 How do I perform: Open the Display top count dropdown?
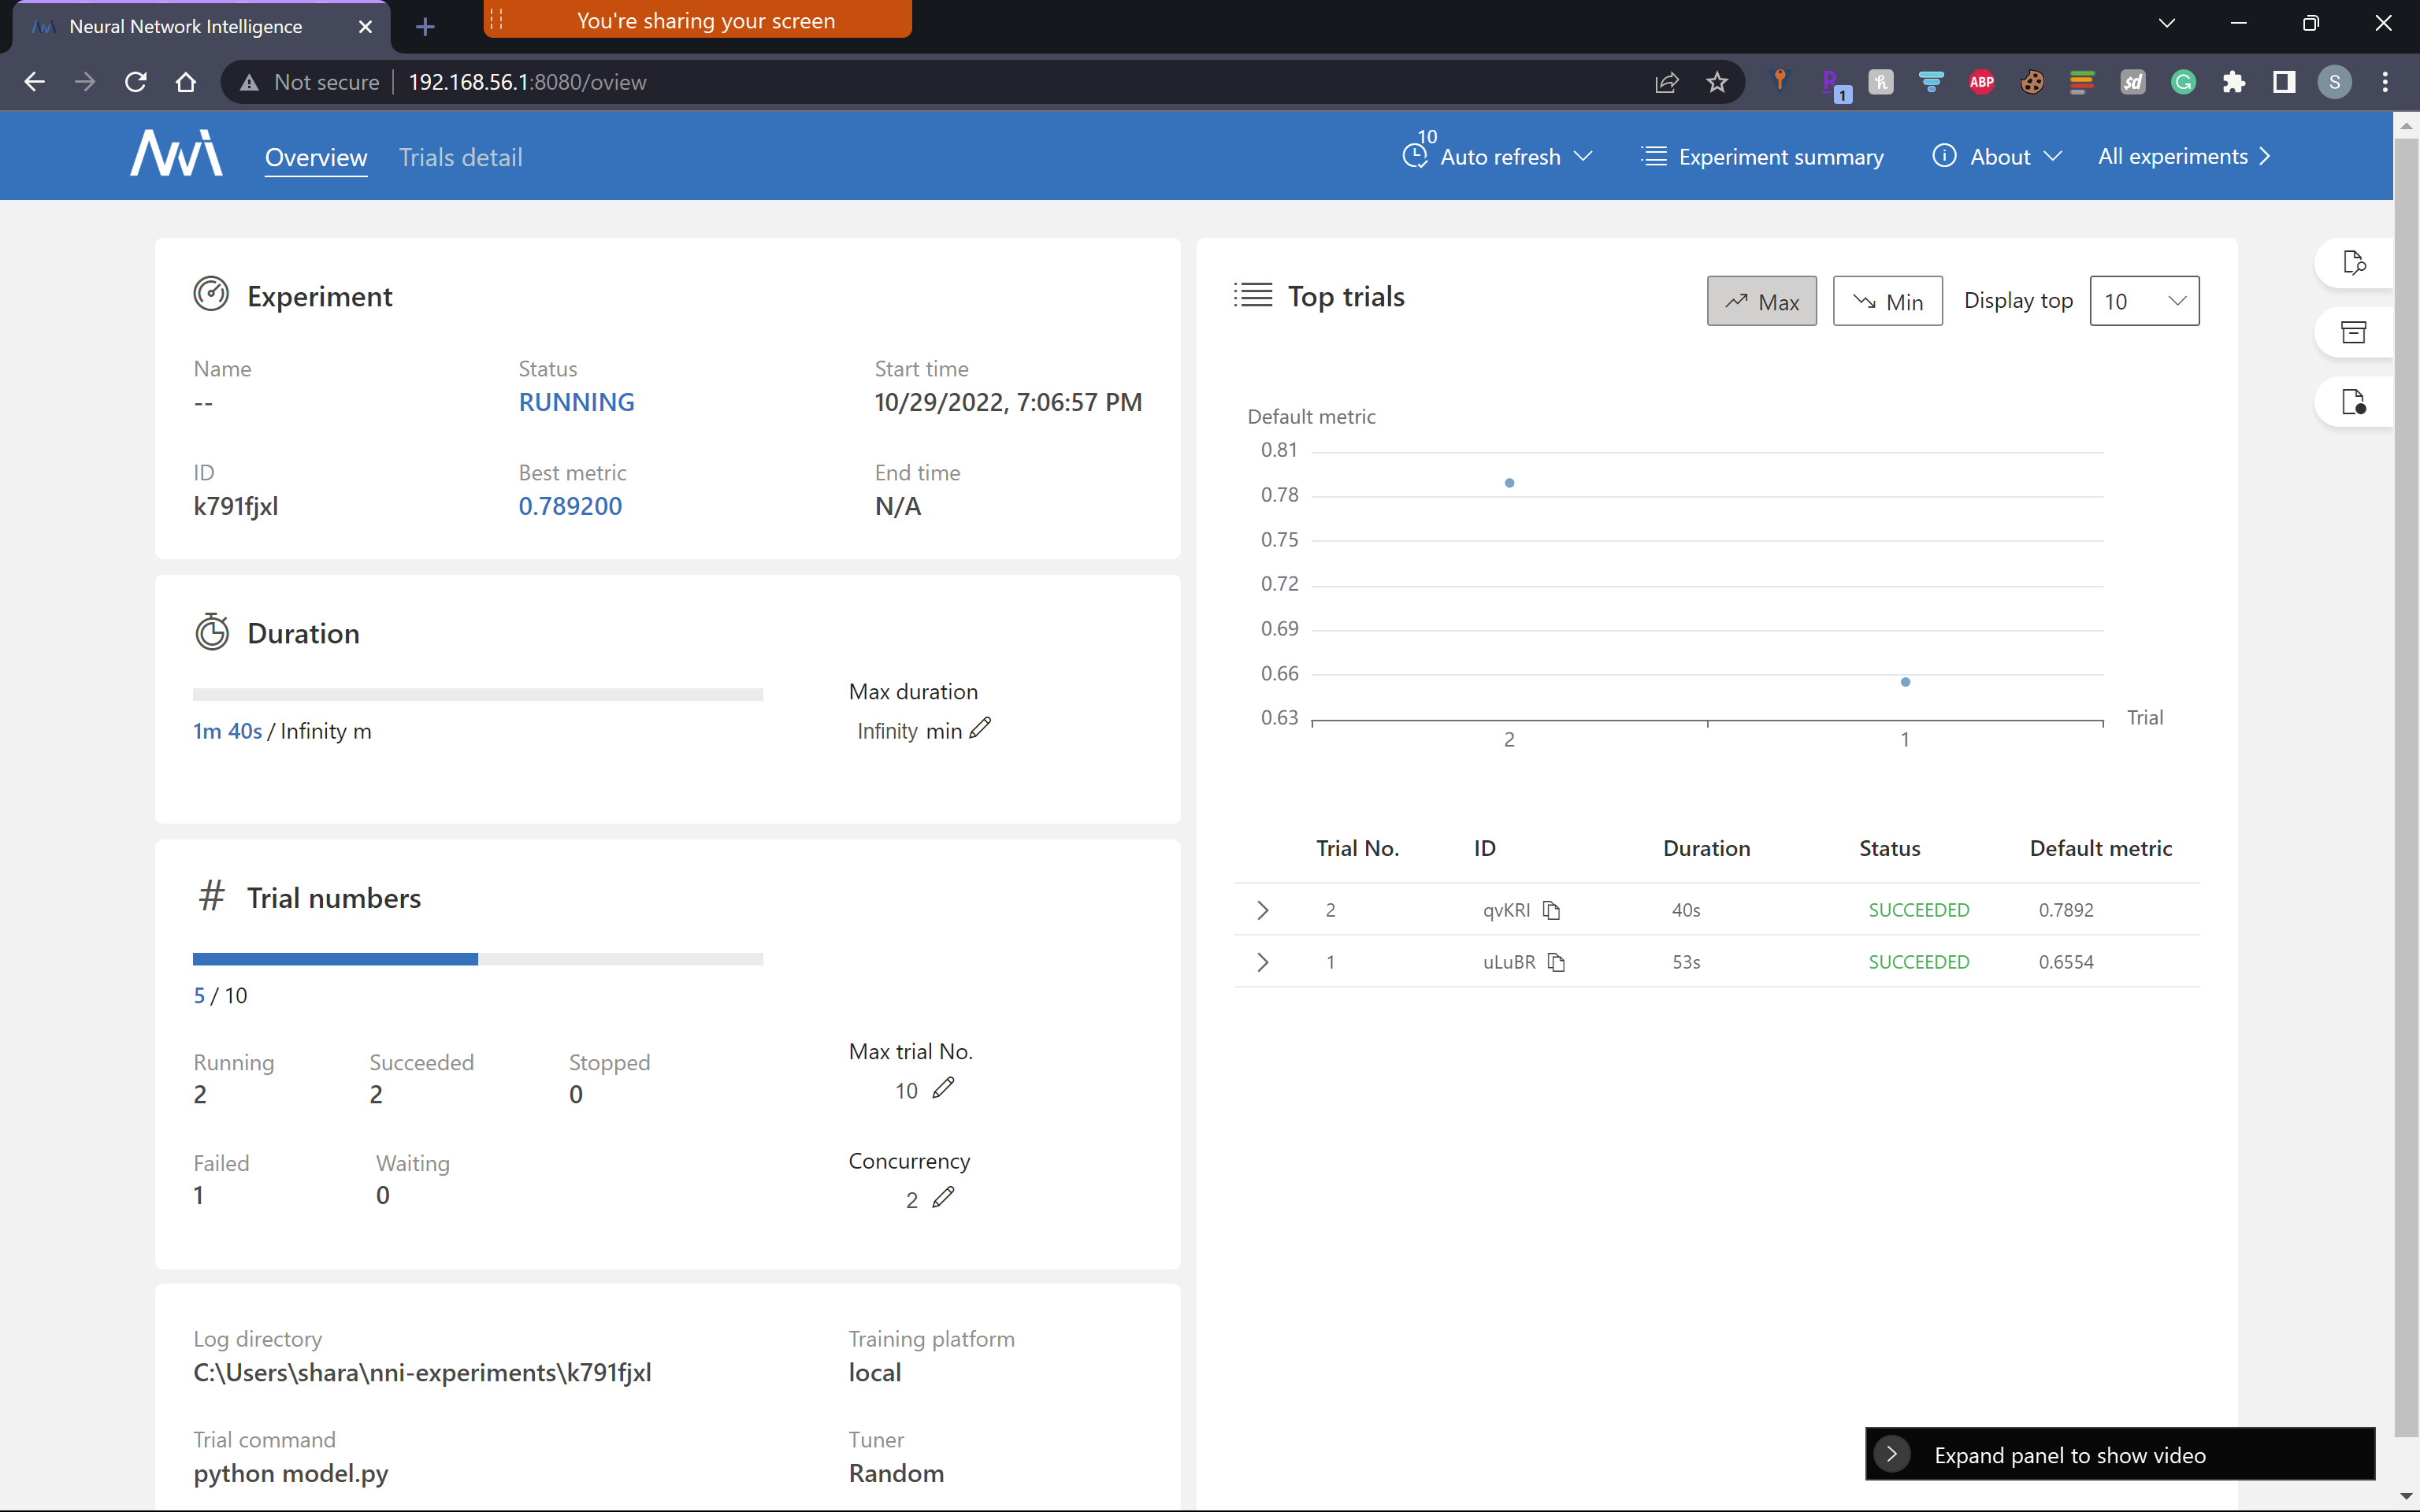click(x=2144, y=301)
